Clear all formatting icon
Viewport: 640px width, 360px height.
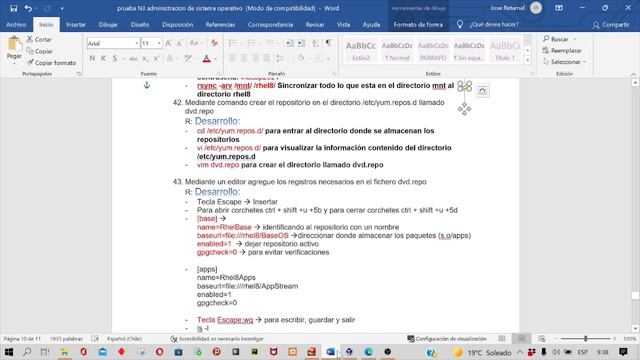(x=214, y=43)
